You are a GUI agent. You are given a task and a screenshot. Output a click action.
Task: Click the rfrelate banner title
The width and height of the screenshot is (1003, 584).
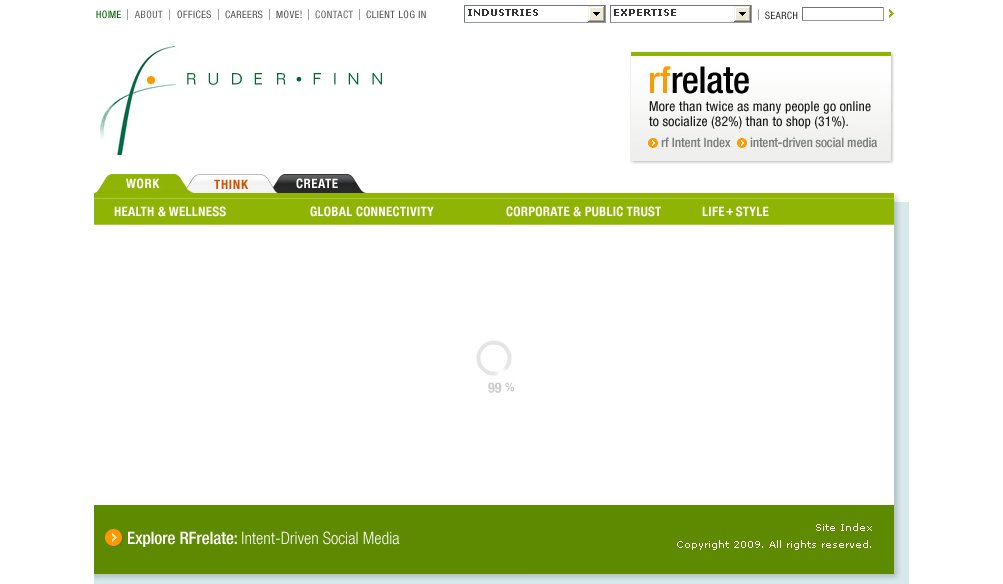pyautogui.click(x=699, y=81)
